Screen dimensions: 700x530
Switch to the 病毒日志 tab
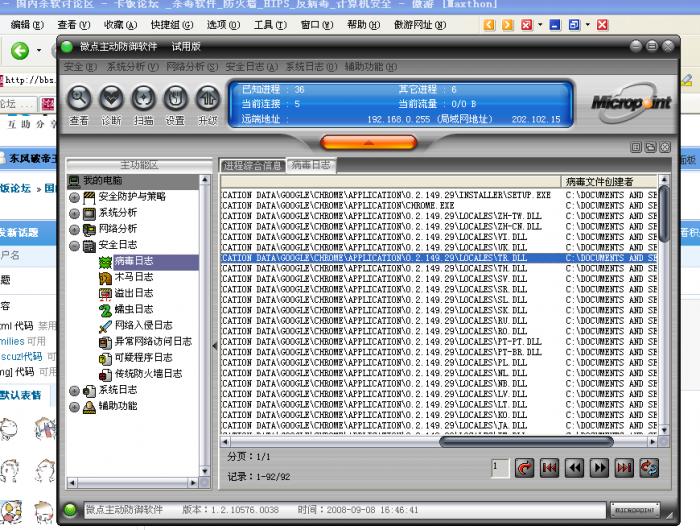pos(311,165)
